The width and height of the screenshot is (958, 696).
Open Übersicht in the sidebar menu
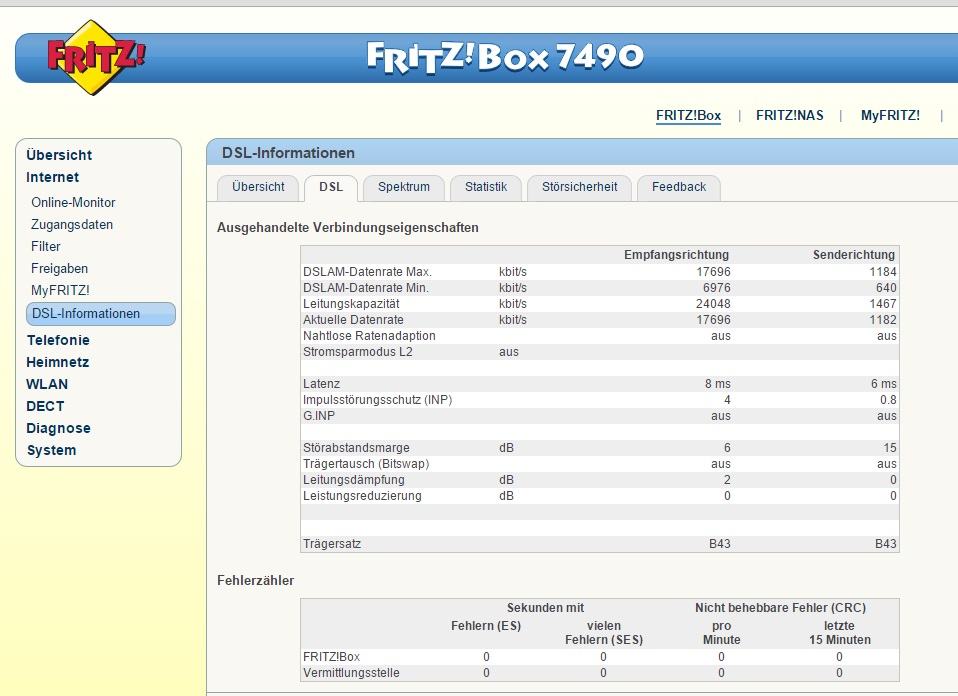click(59, 155)
